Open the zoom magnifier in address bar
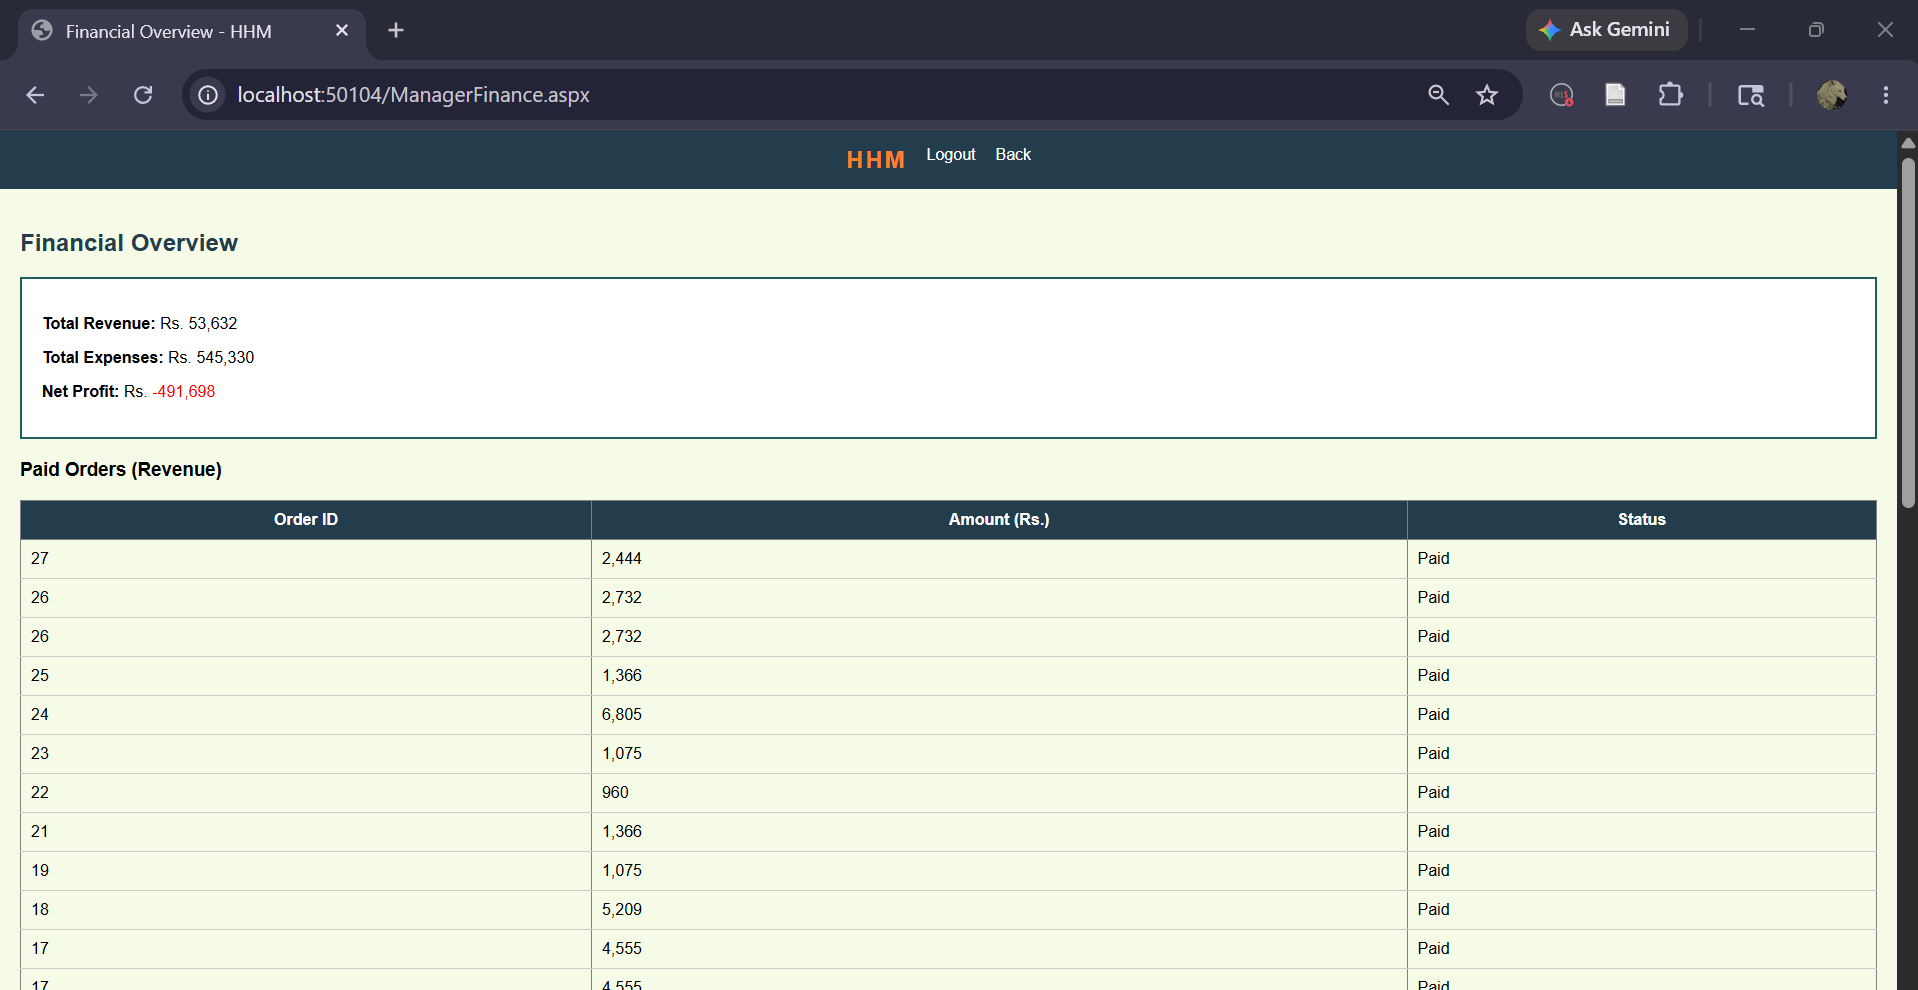 pyautogui.click(x=1438, y=95)
